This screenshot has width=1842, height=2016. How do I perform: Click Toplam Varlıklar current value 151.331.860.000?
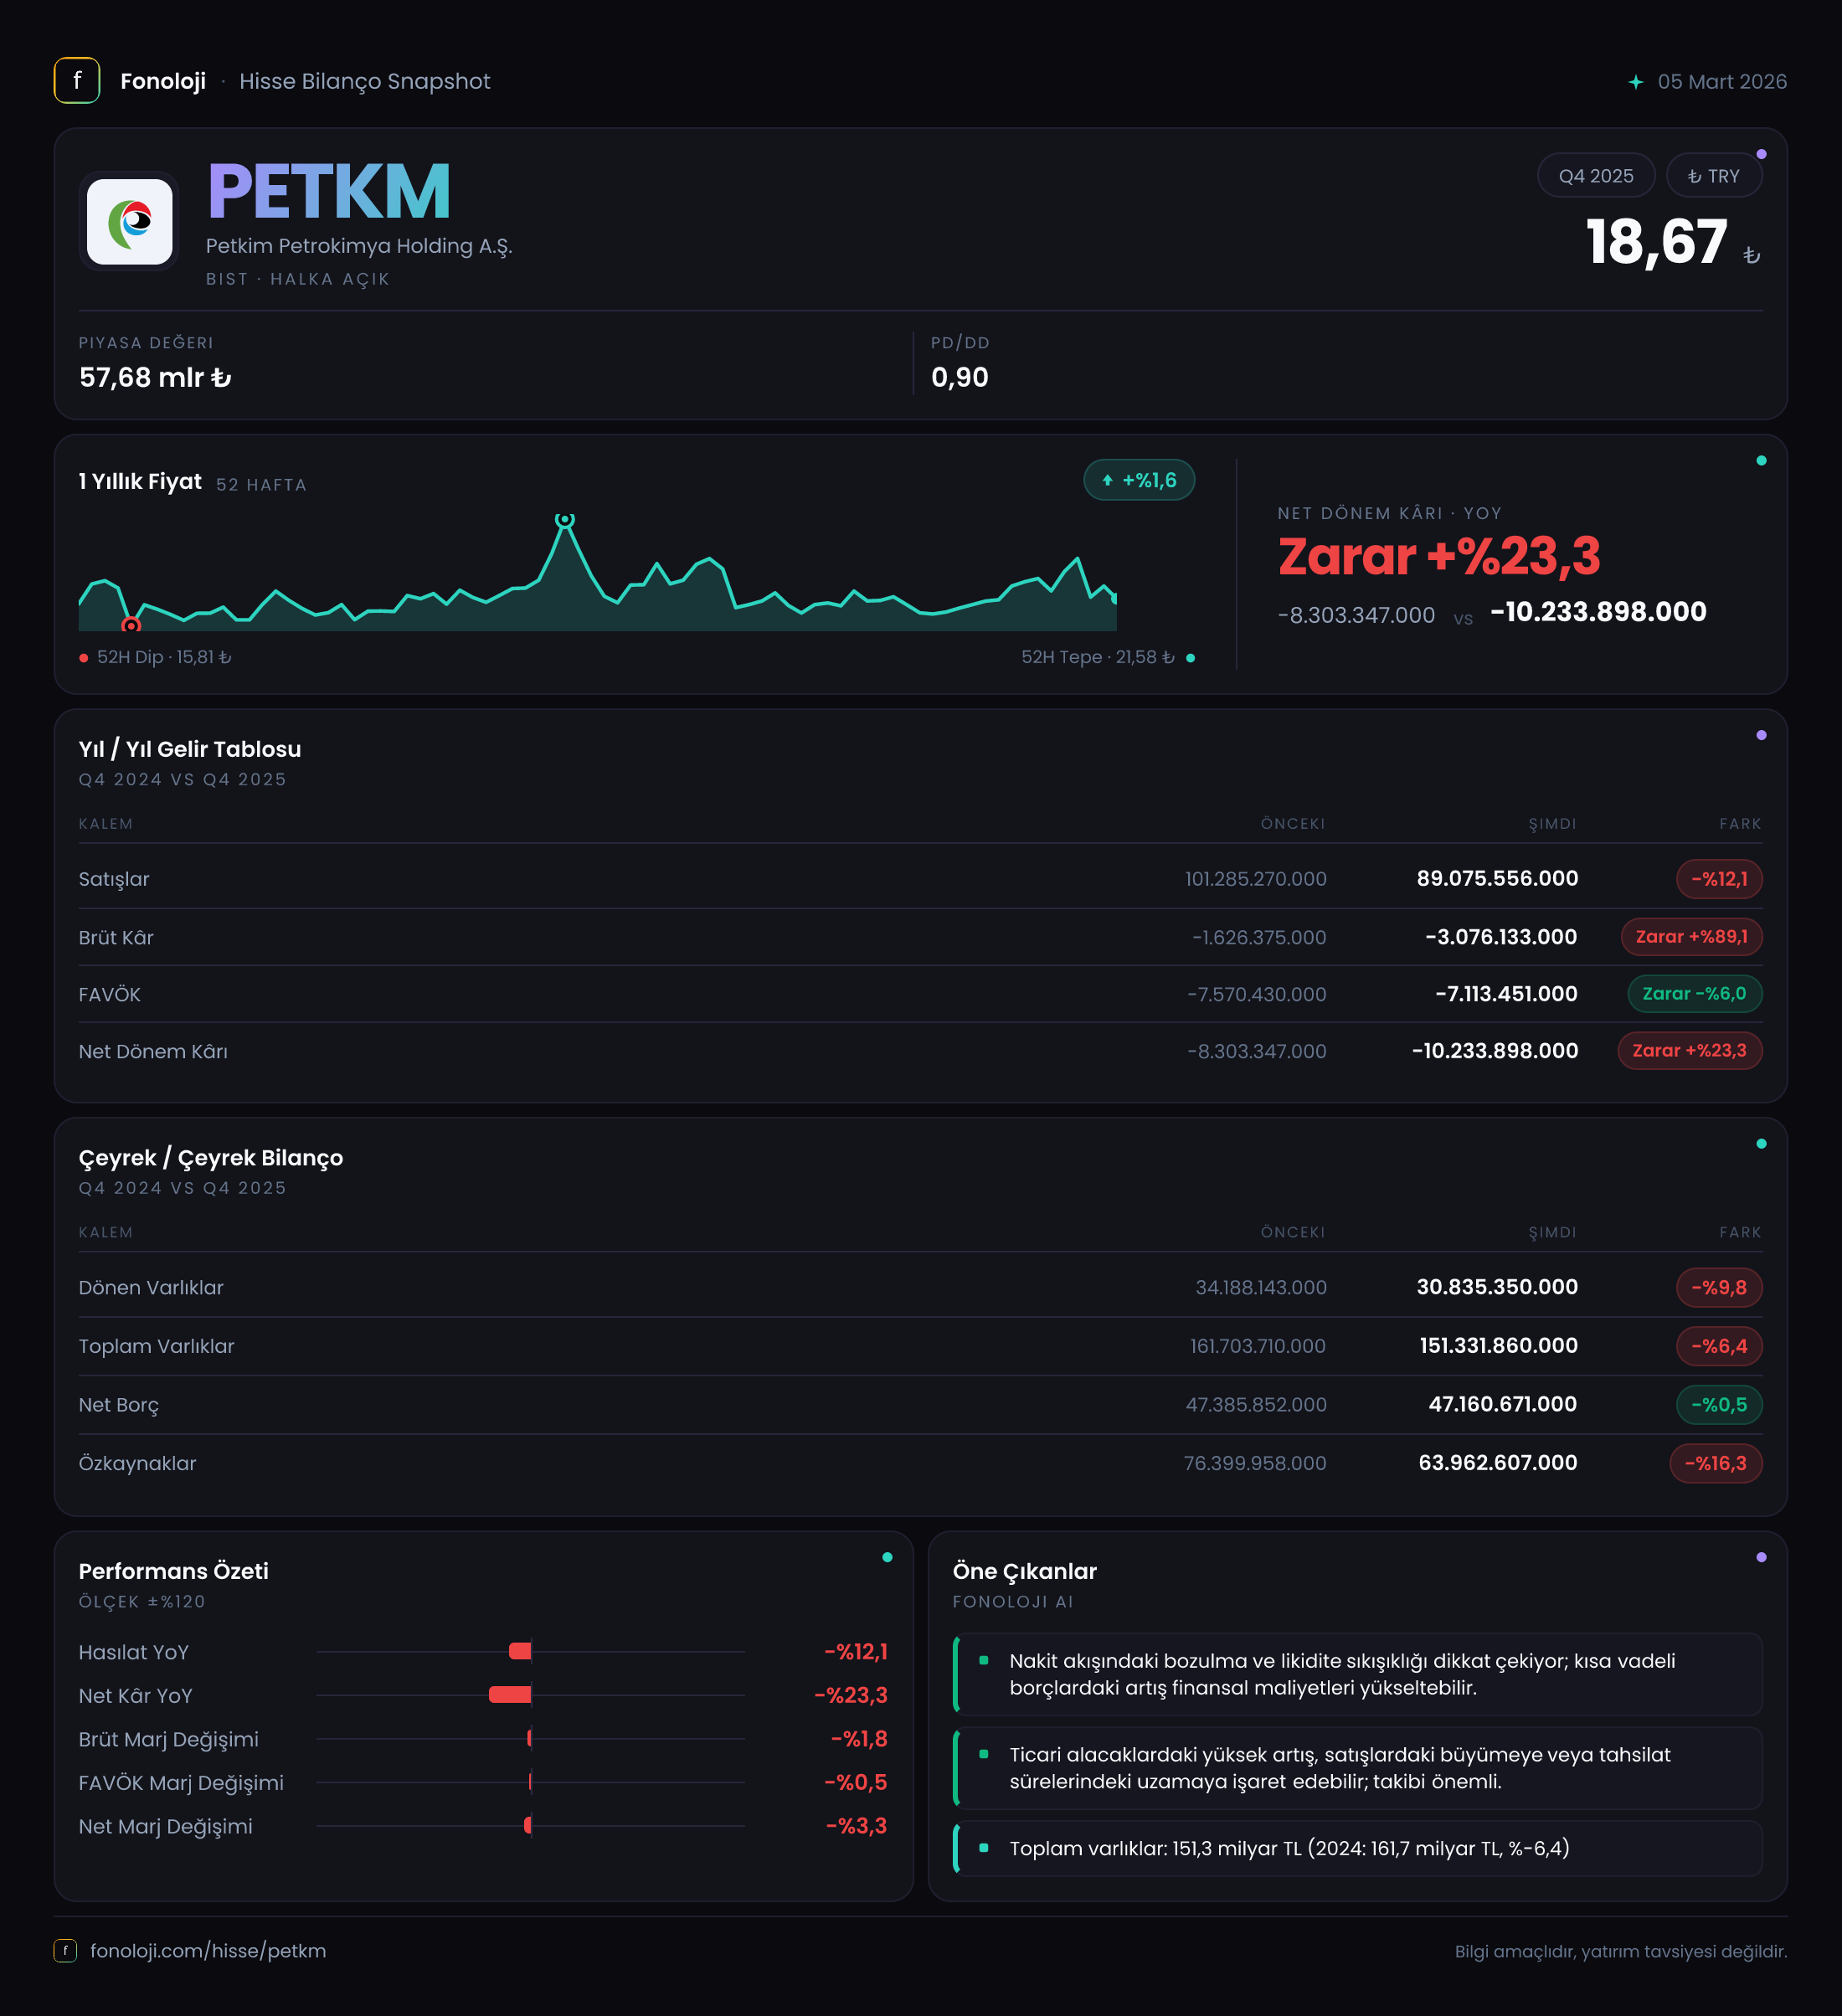pyautogui.click(x=1499, y=1346)
